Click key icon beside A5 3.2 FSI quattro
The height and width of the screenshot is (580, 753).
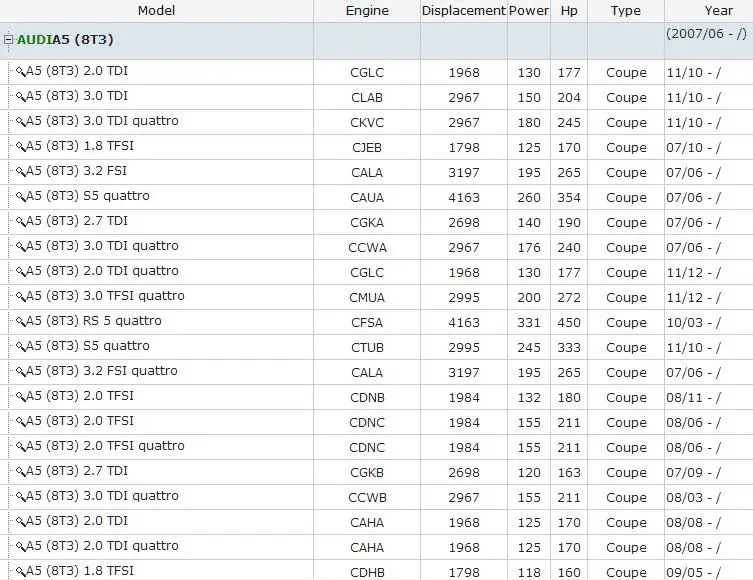pyautogui.click(x=20, y=372)
